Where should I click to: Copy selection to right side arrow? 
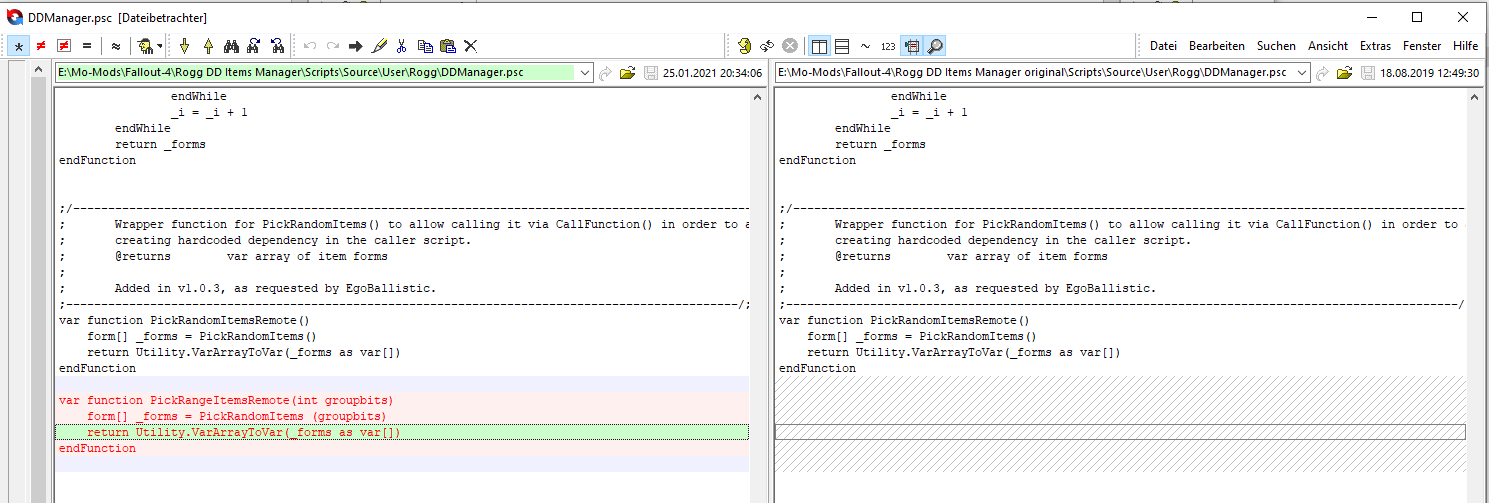coord(355,46)
